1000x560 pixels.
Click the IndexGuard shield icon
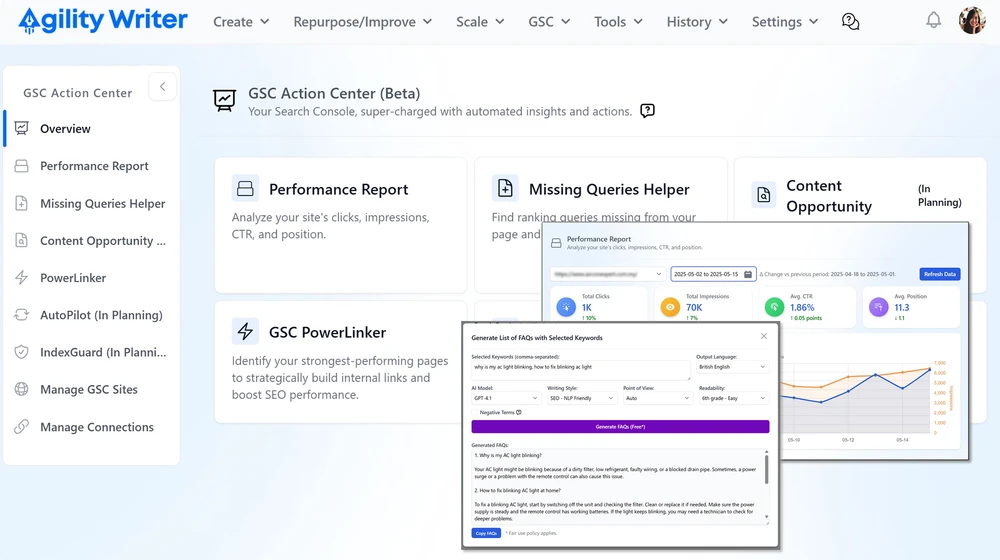point(21,352)
